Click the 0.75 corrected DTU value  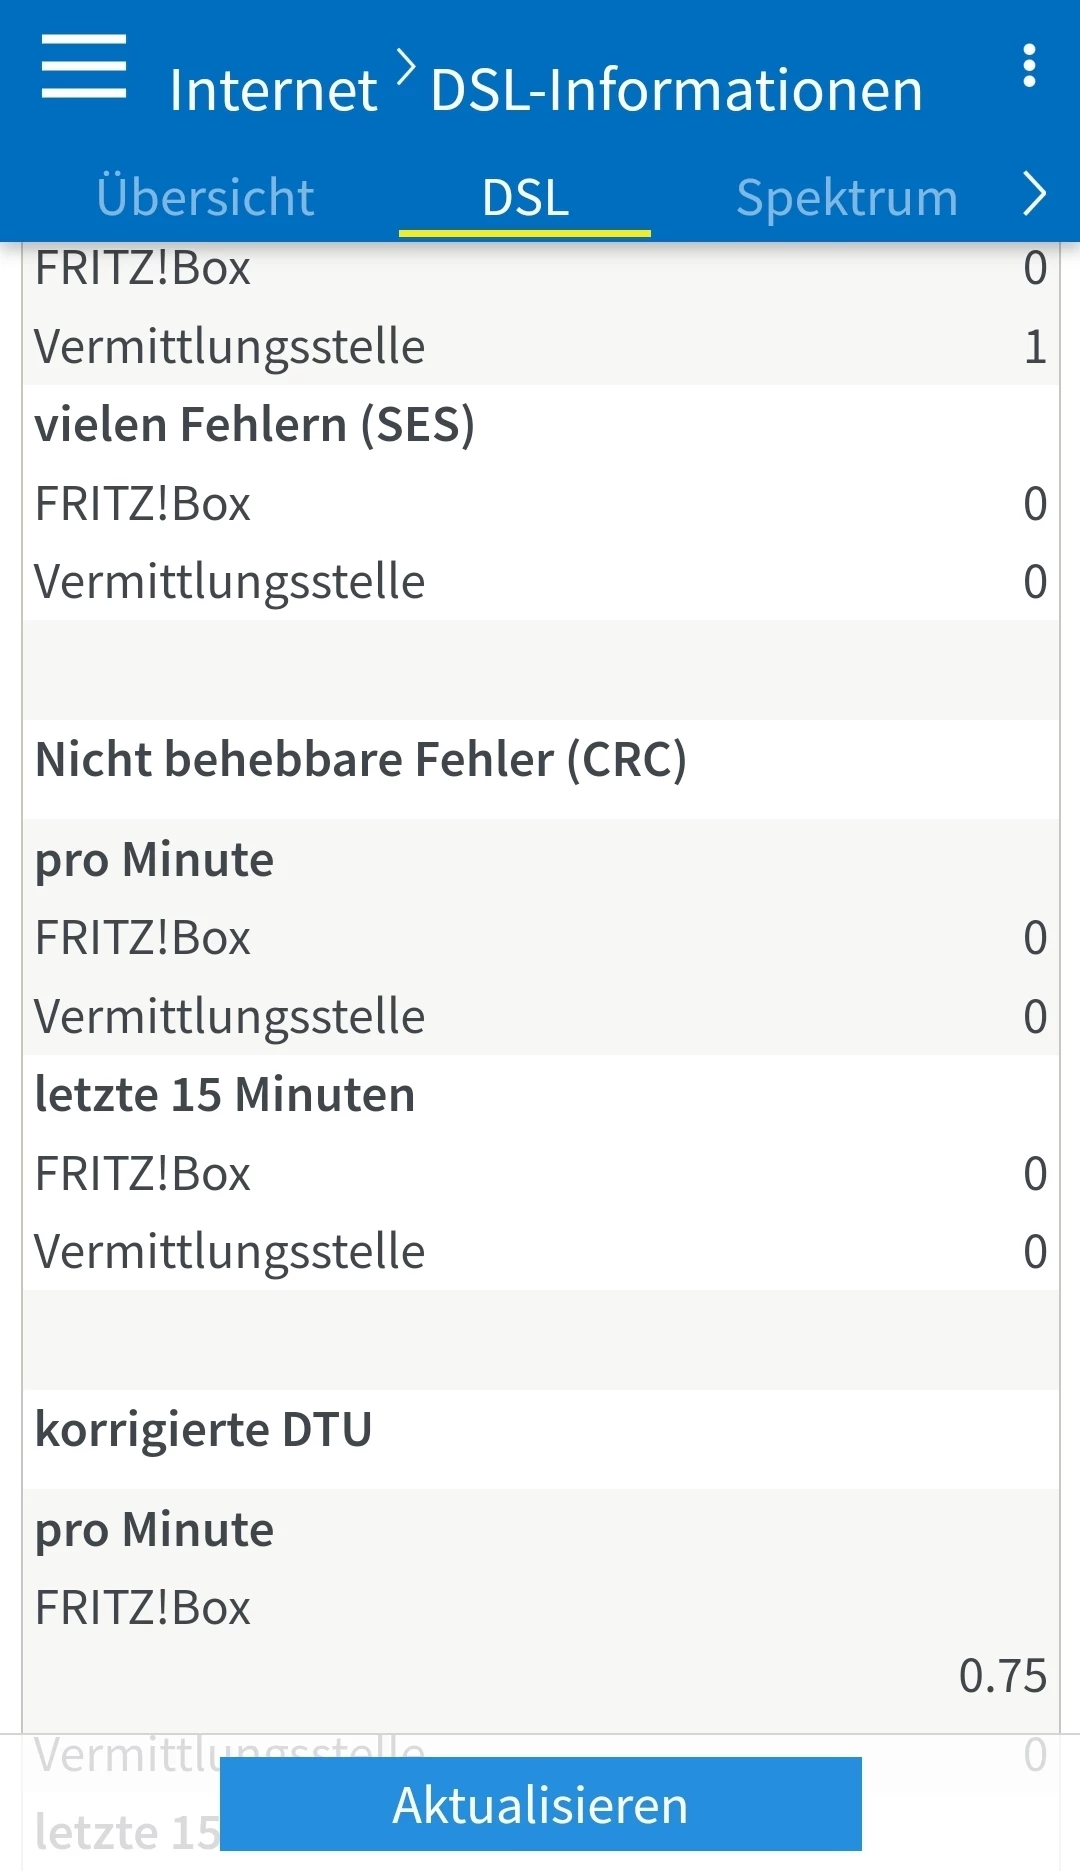tap(1002, 1675)
